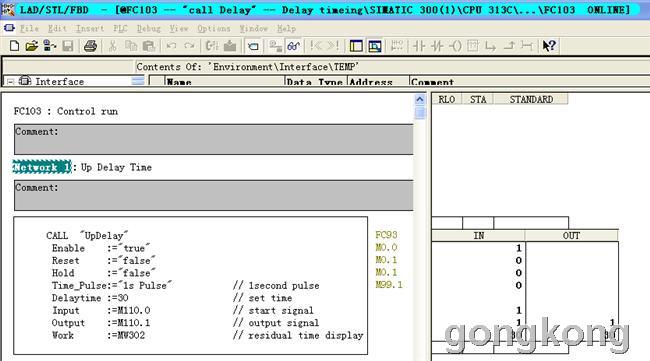Screen dimensions: 650x361
Task: Click the online/offline switch icon
Action: click(275, 46)
